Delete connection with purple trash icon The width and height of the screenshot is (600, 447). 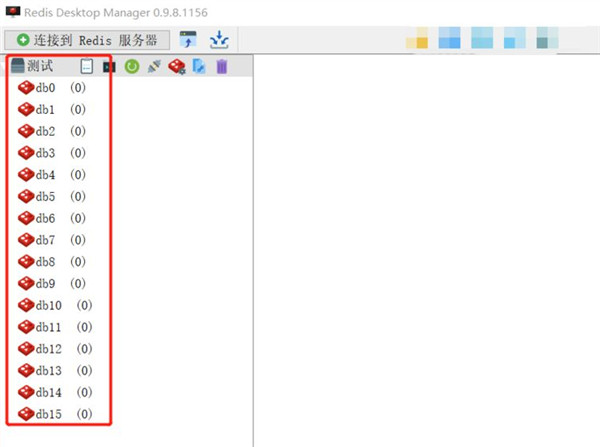[x=222, y=67]
